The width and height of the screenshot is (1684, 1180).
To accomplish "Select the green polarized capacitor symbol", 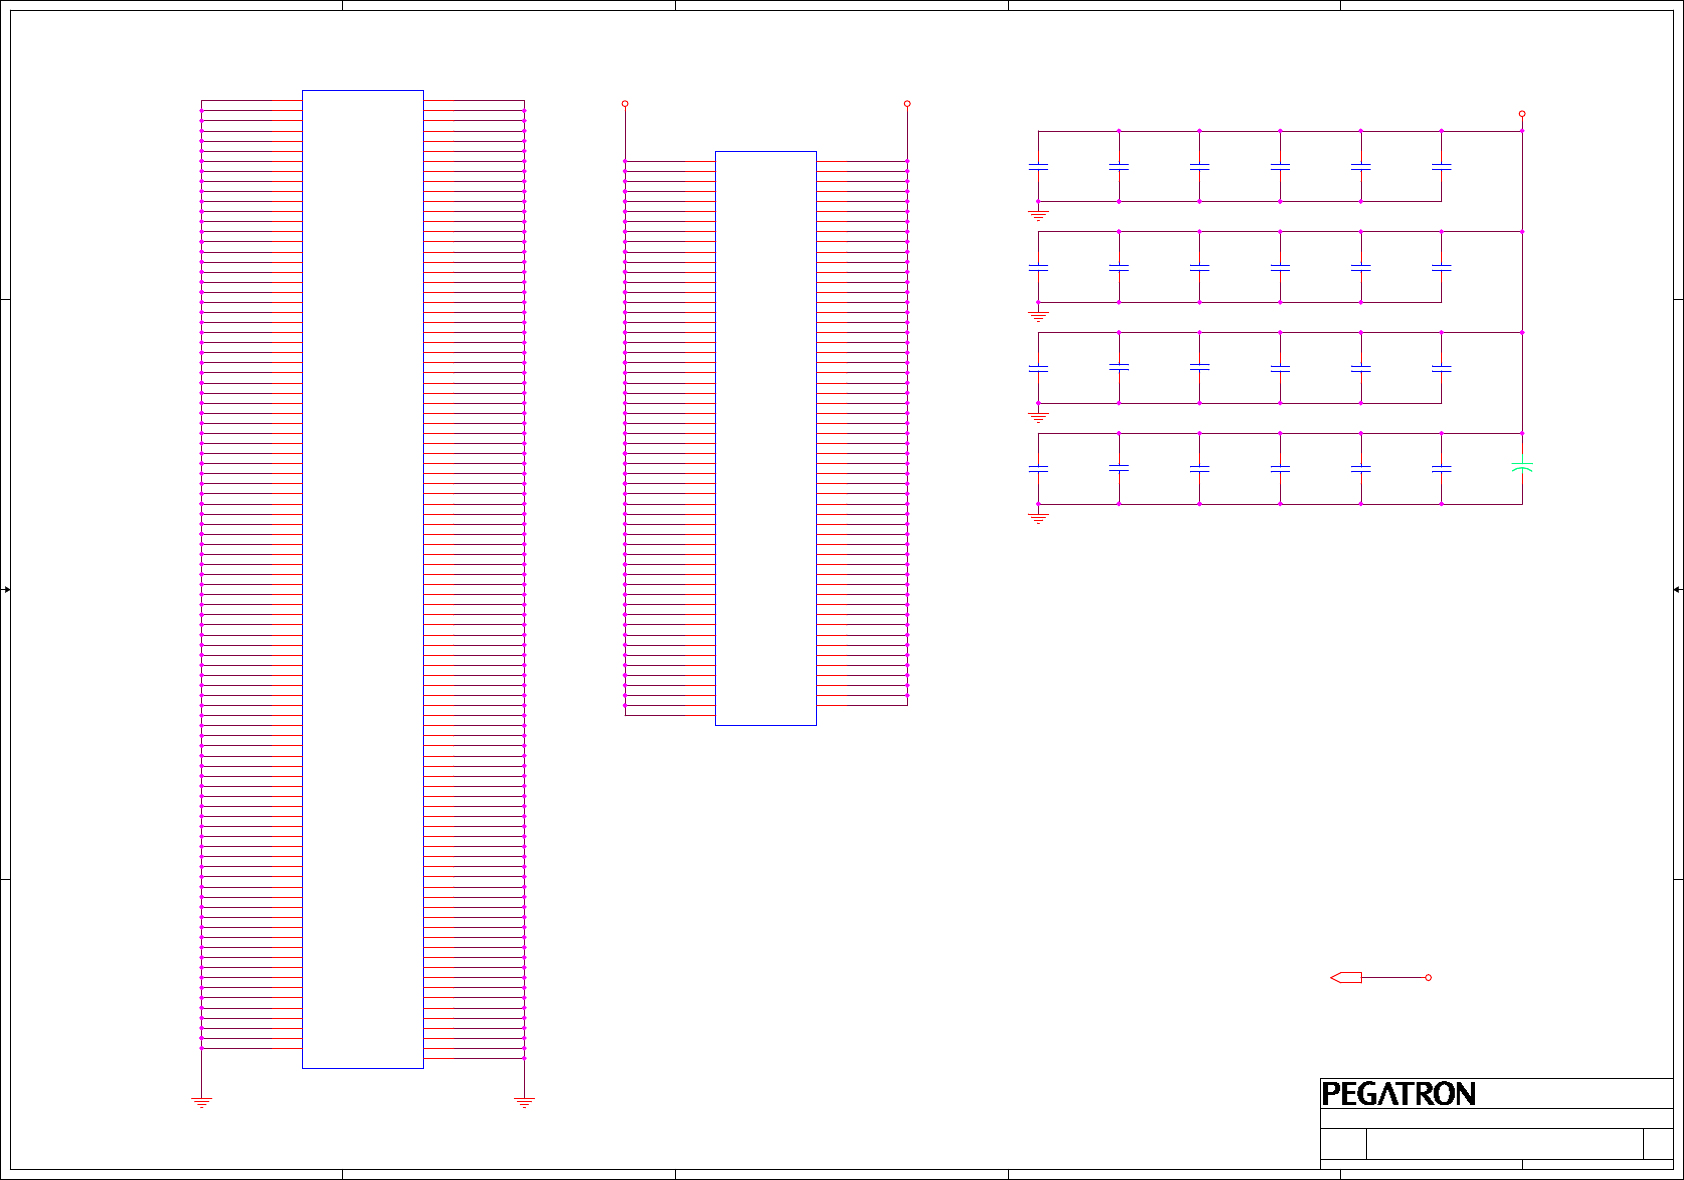I will 1522,466.
